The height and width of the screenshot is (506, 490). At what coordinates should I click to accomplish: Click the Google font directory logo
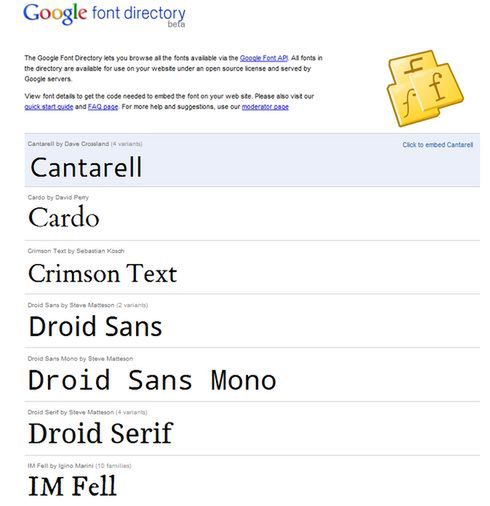104,15
